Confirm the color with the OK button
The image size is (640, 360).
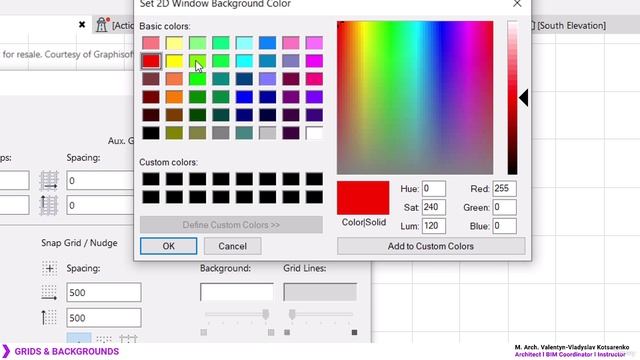point(169,246)
